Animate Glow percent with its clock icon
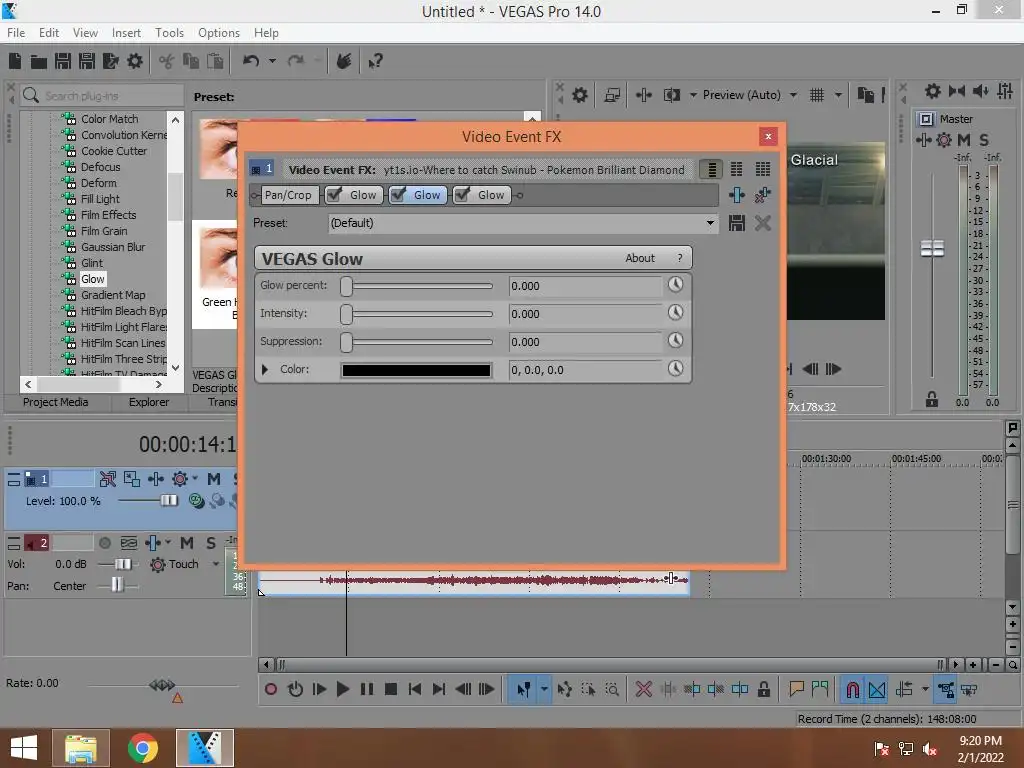The image size is (1024, 768). 675,285
